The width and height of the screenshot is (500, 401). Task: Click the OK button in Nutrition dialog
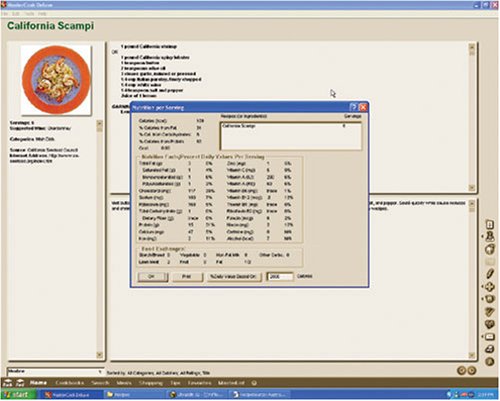coord(153,277)
